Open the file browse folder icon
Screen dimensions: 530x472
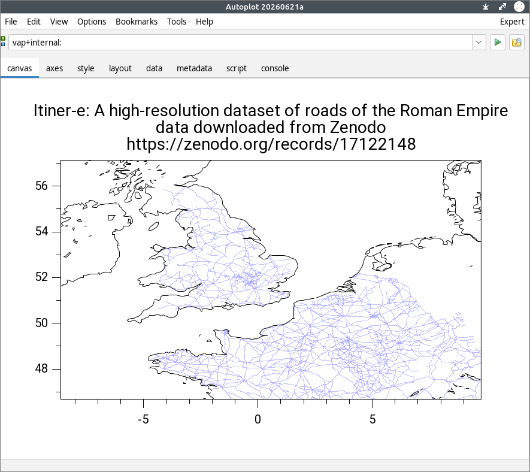517,42
